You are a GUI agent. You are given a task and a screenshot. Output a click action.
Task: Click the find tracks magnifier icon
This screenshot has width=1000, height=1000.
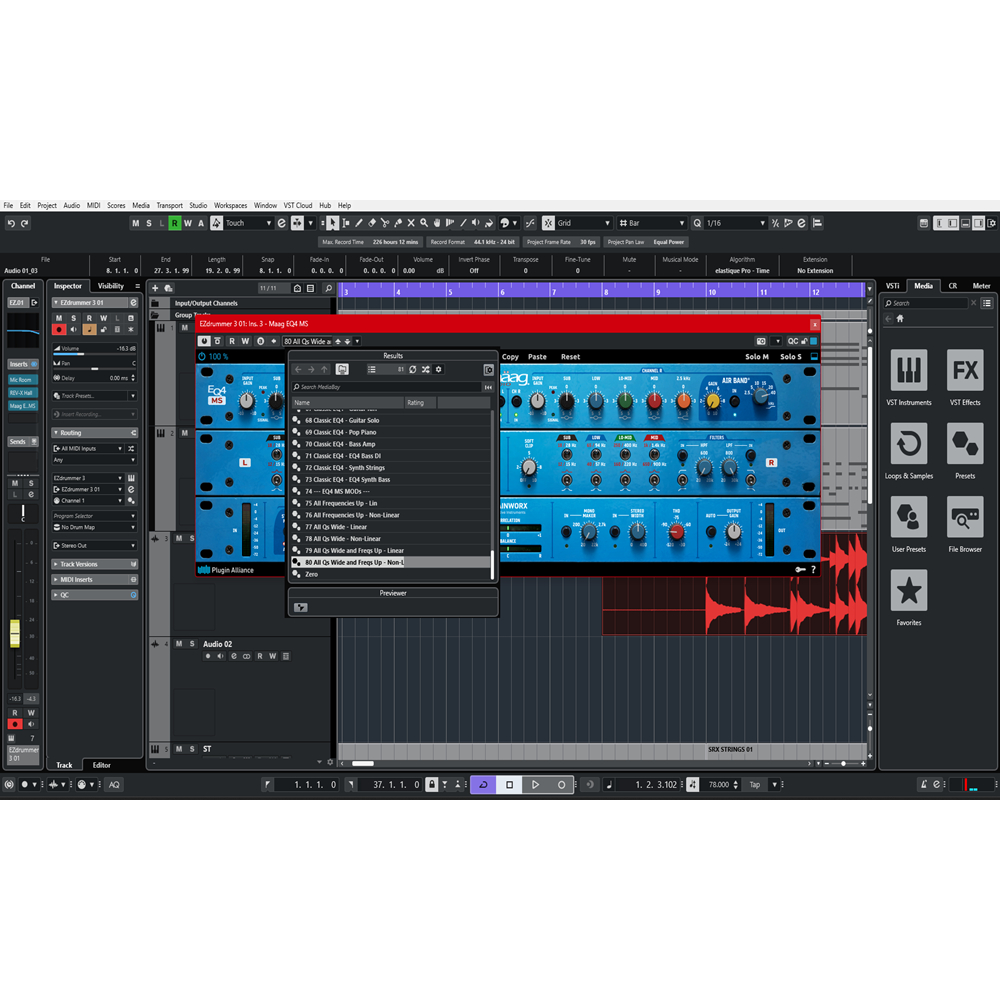328,288
